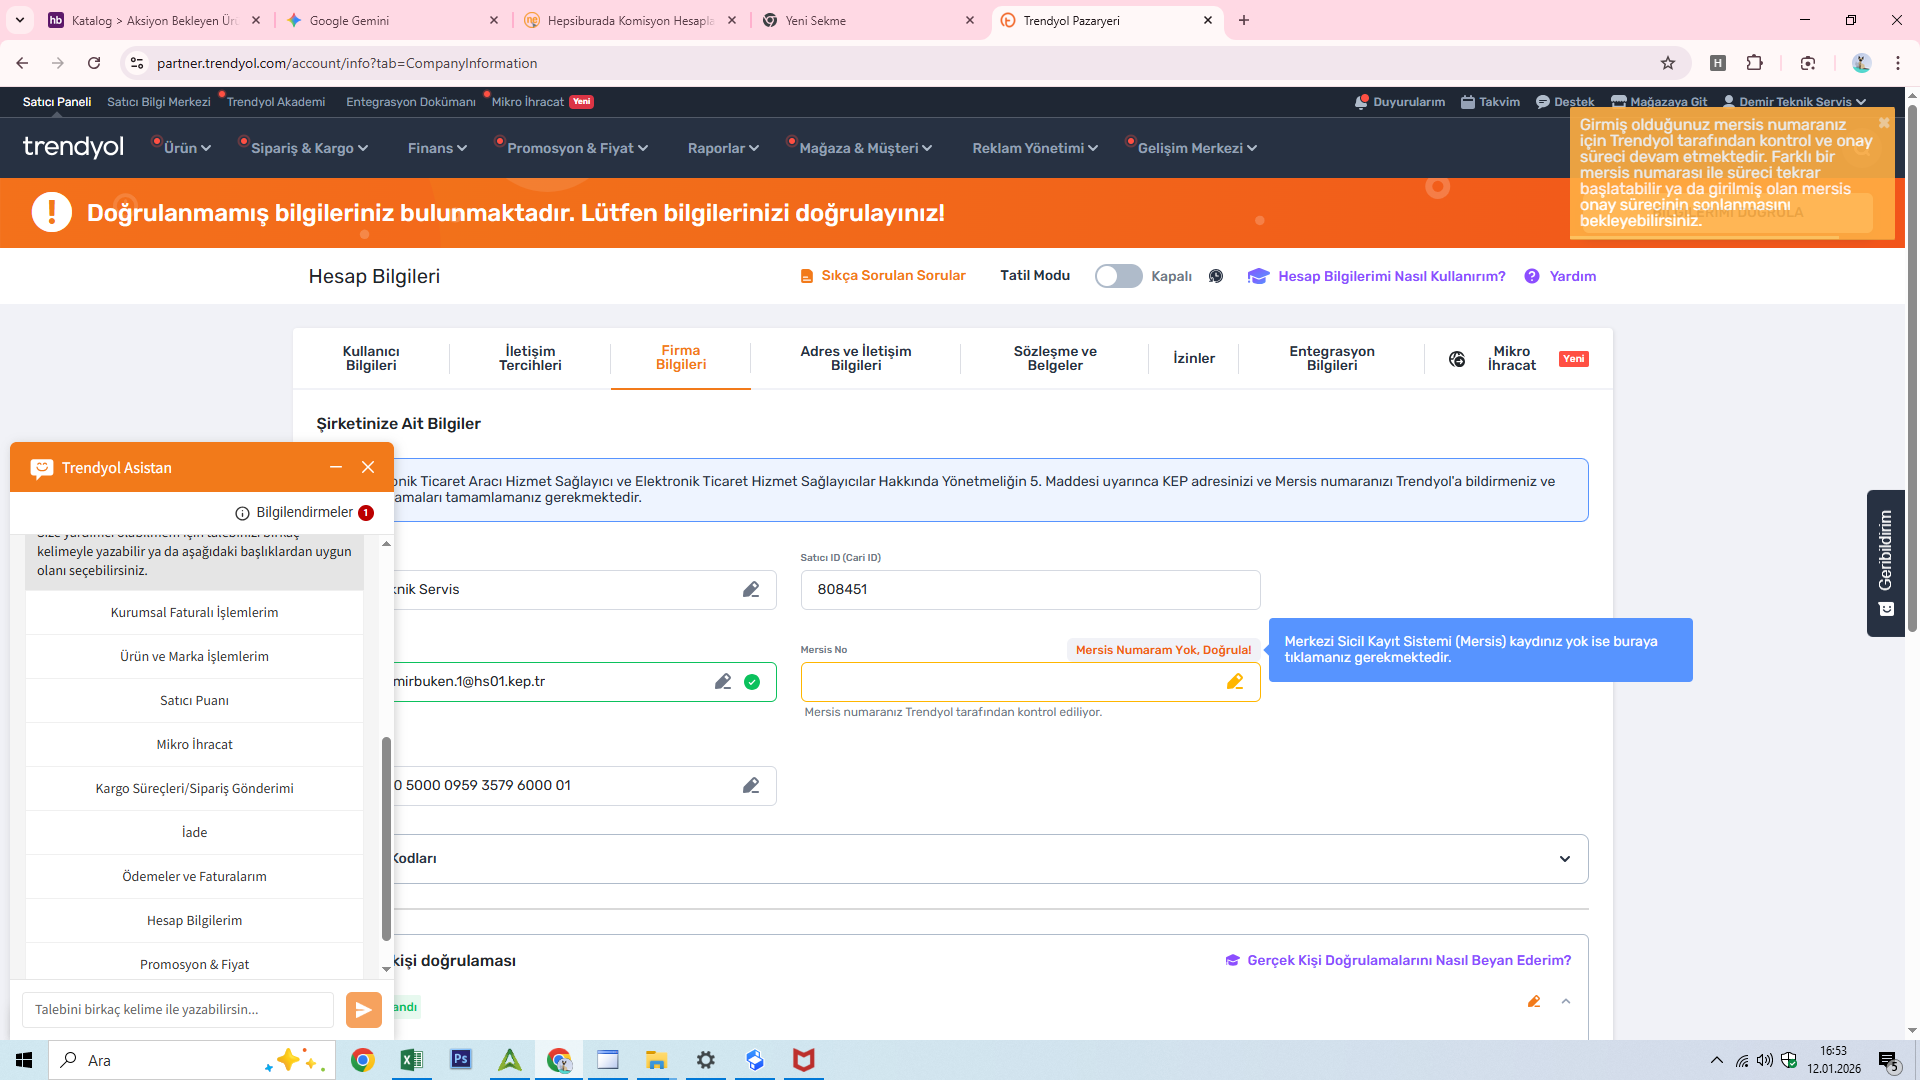
Task: Click the assistant message input box
Action: (178, 1010)
